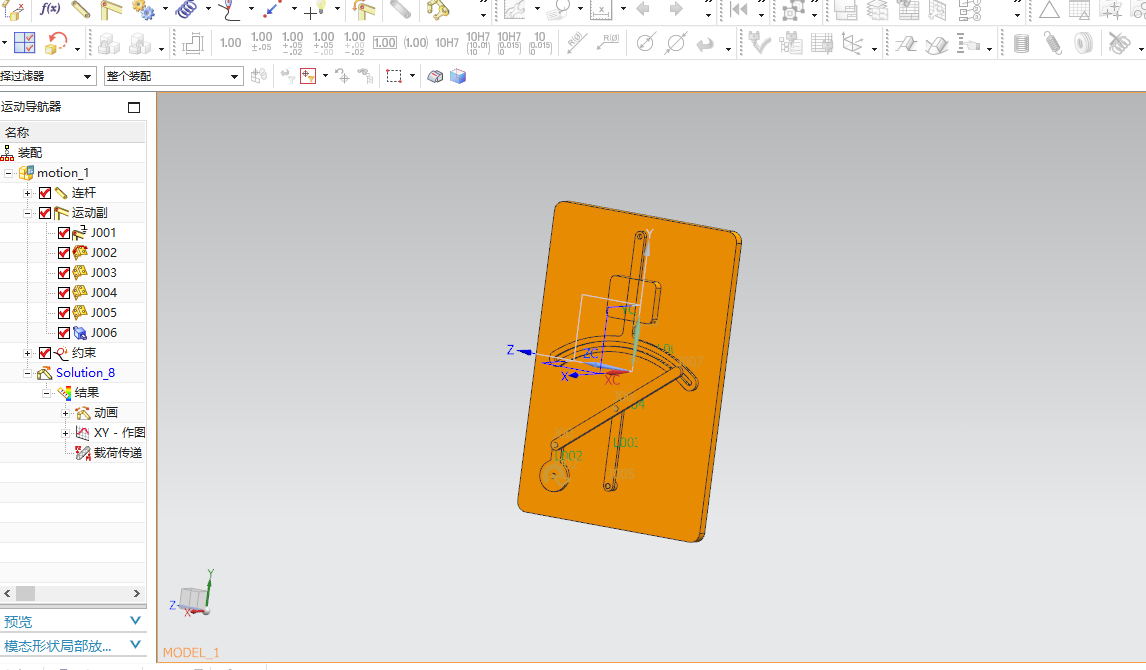Screen dimensions: 1146x670
Task: Expand the 预览 preview panel
Action: pos(136,621)
